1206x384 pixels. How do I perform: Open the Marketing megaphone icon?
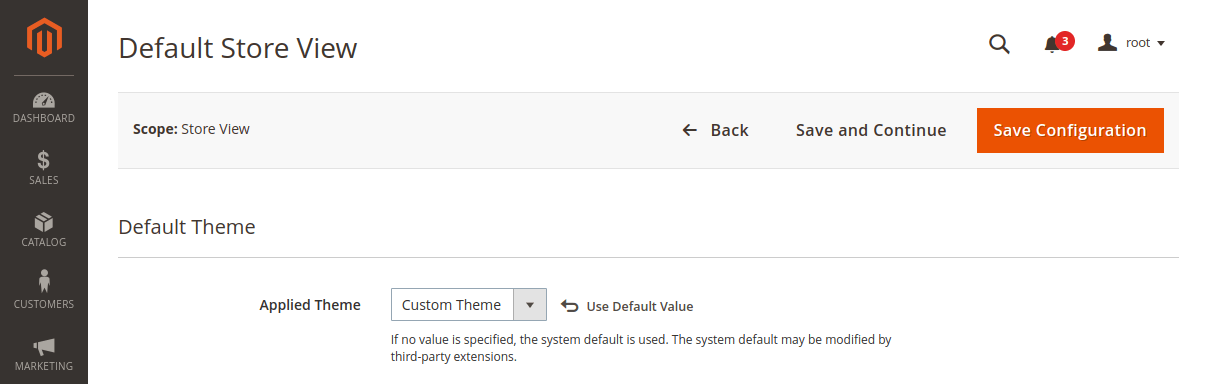click(x=44, y=346)
